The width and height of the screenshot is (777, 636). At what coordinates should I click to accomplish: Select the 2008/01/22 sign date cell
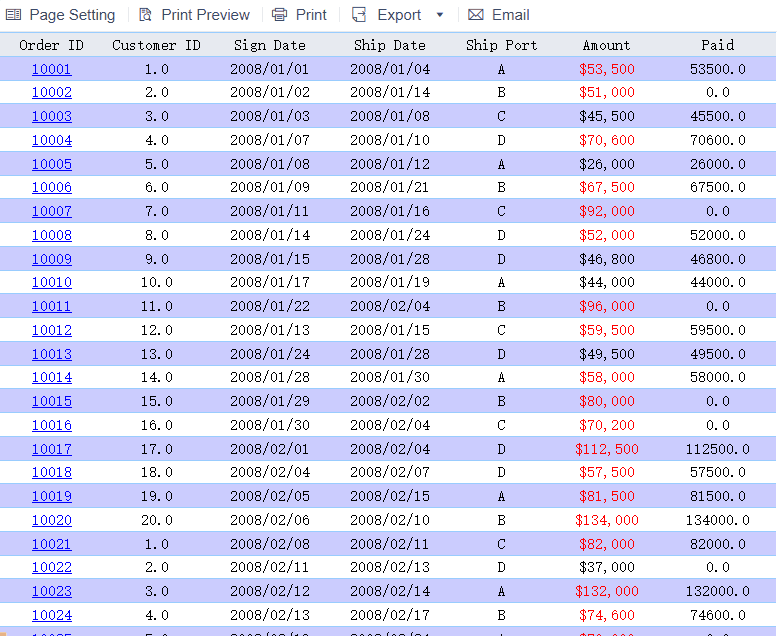pyautogui.click(x=270, y=306)
